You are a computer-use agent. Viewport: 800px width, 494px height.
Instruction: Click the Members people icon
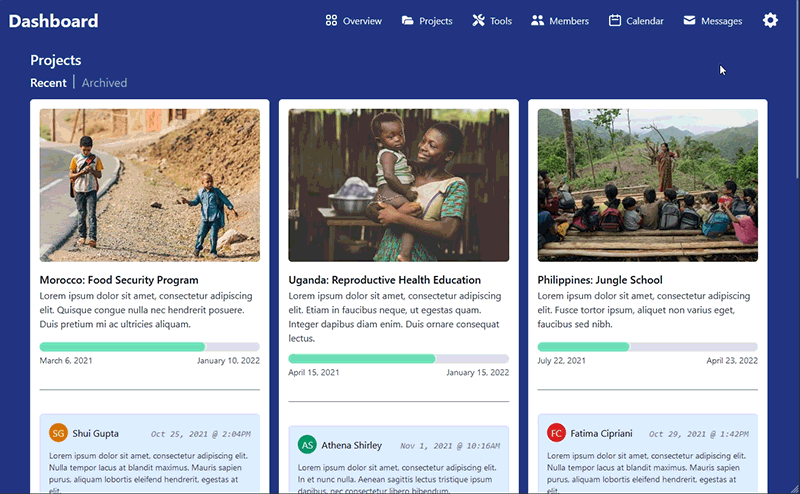tap(537, 21)
